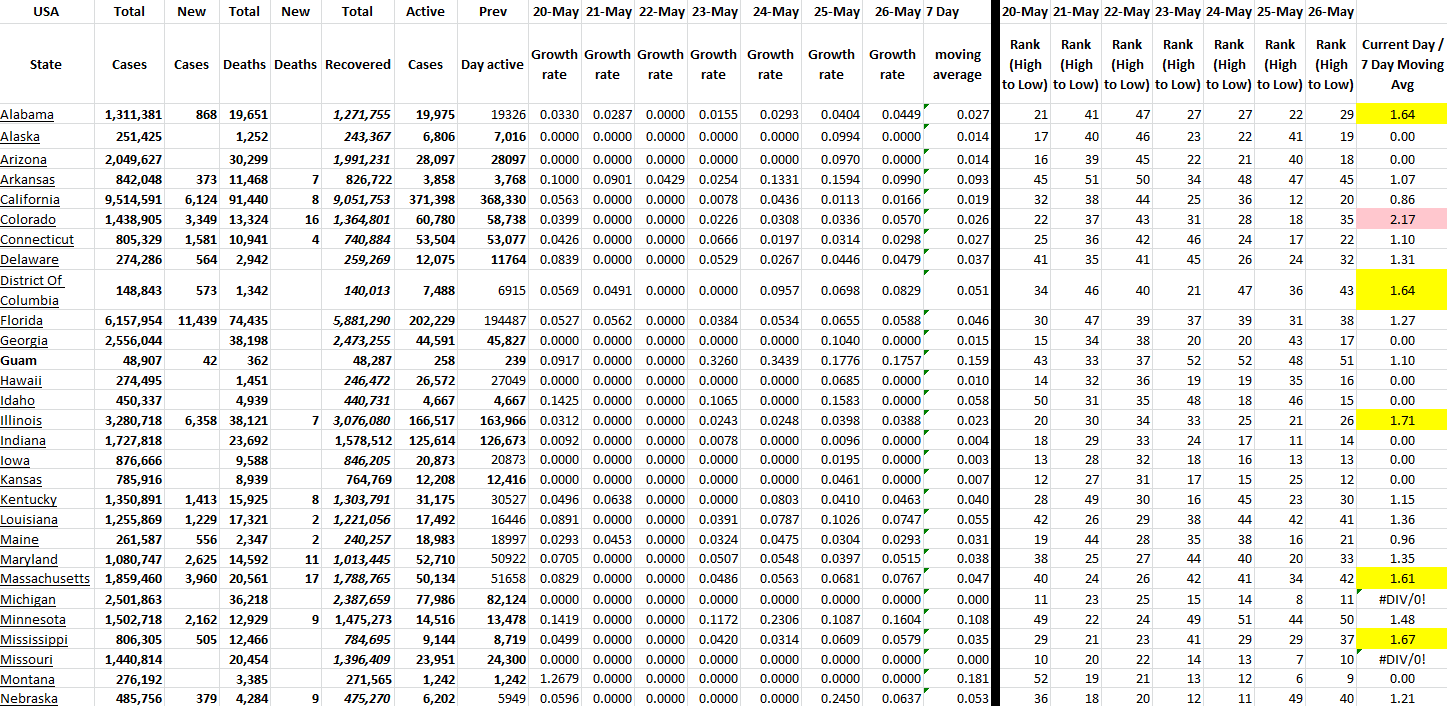Image resolution: width=1447 pixels, height=706 pixels.
Task: Open the Alabama state link
Action: [x=27, y=115]
